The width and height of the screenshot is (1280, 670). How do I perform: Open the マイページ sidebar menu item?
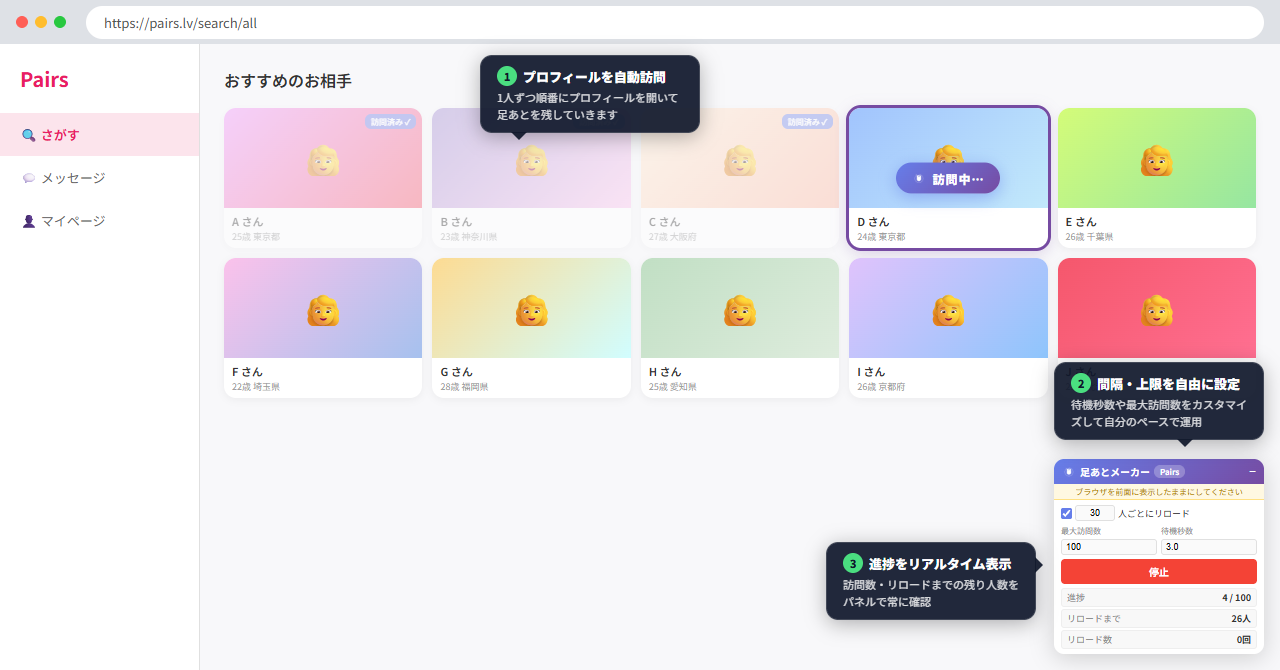pos(72,221)
